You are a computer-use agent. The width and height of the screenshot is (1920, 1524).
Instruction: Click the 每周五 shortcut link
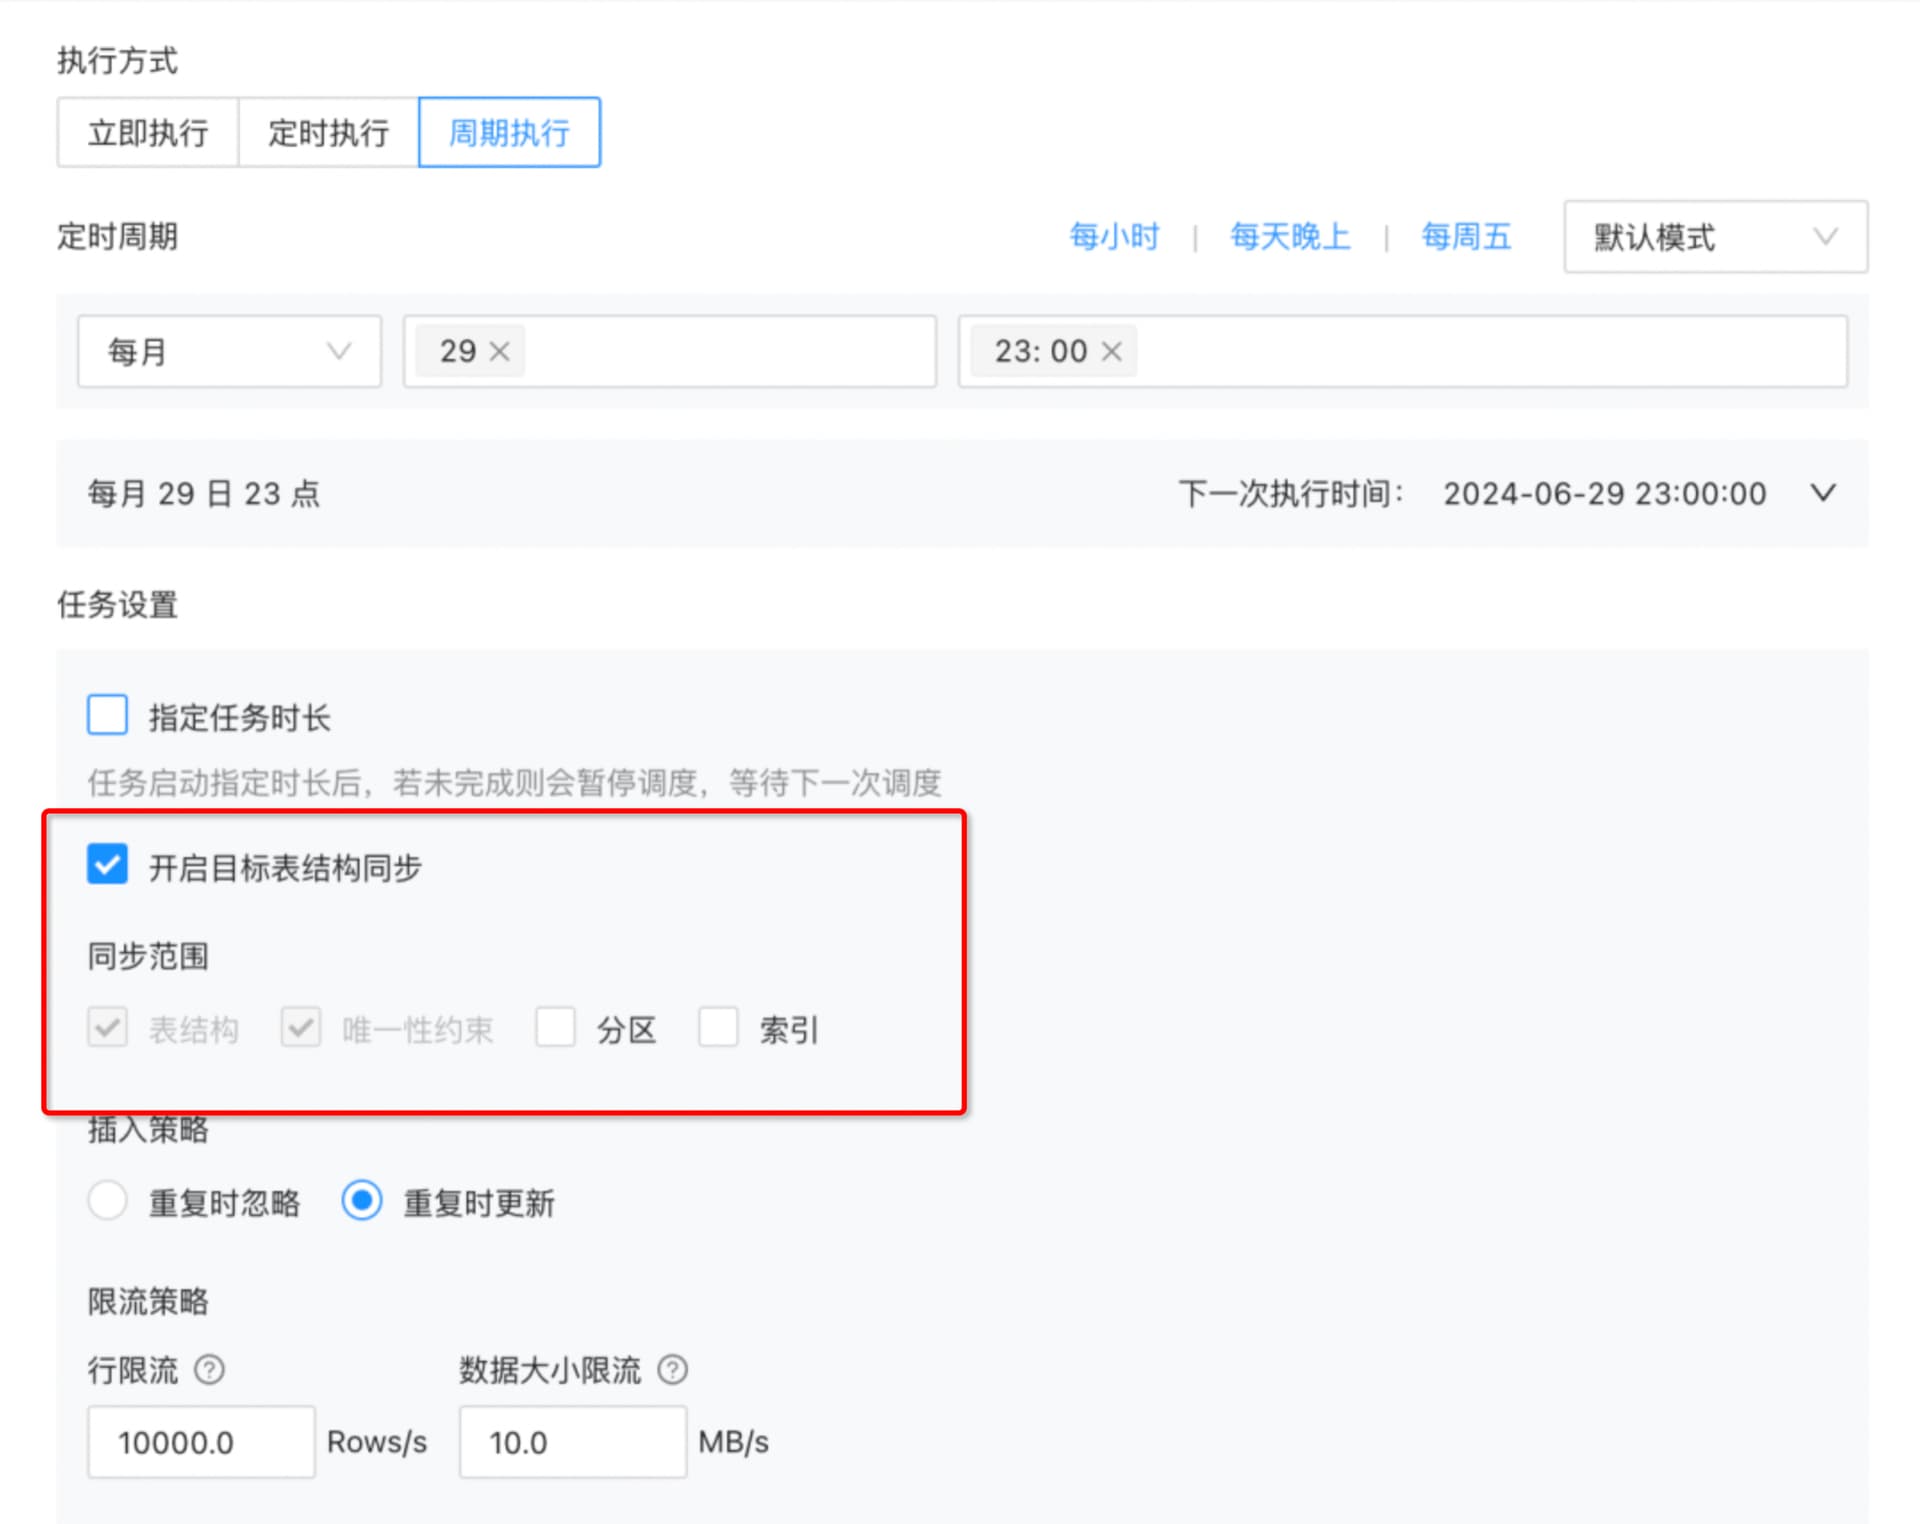point(1466,237)
